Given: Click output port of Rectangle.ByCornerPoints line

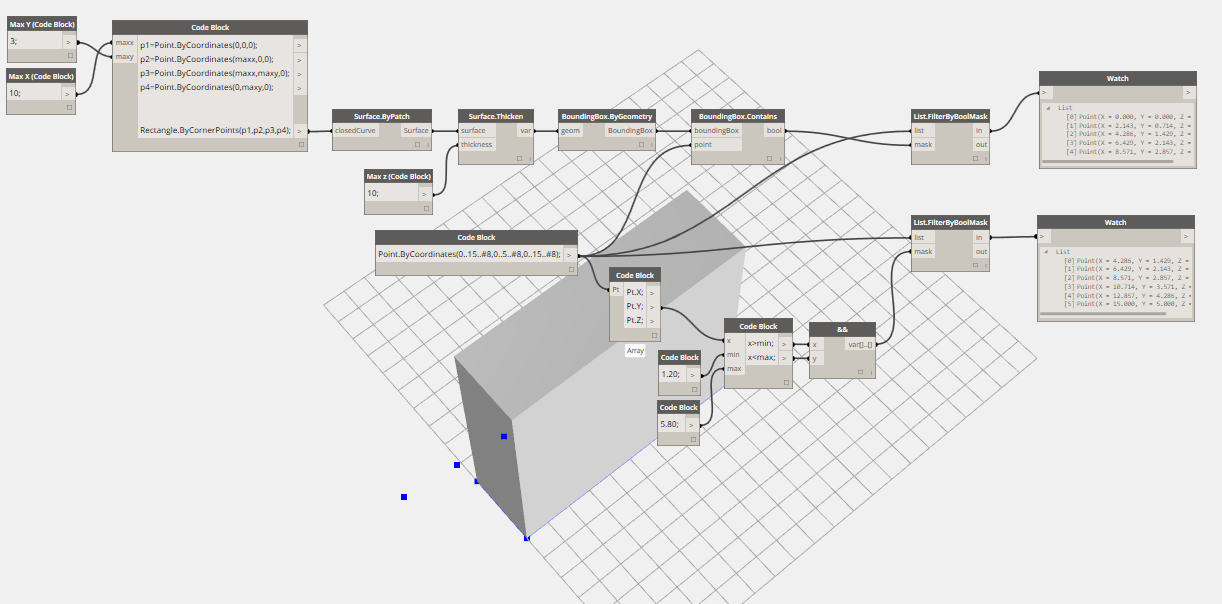Looking at the screenshot, I should click(300, 131).
